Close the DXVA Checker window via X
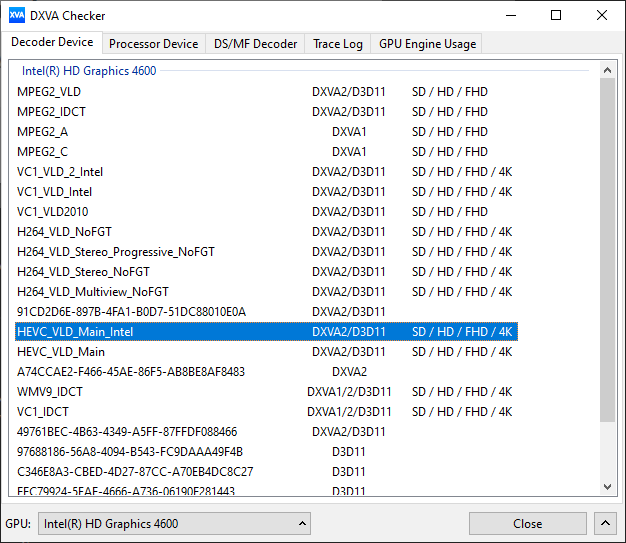Image resolution: width=626 pixels, height=543 pixels. (x=602, y=16)
